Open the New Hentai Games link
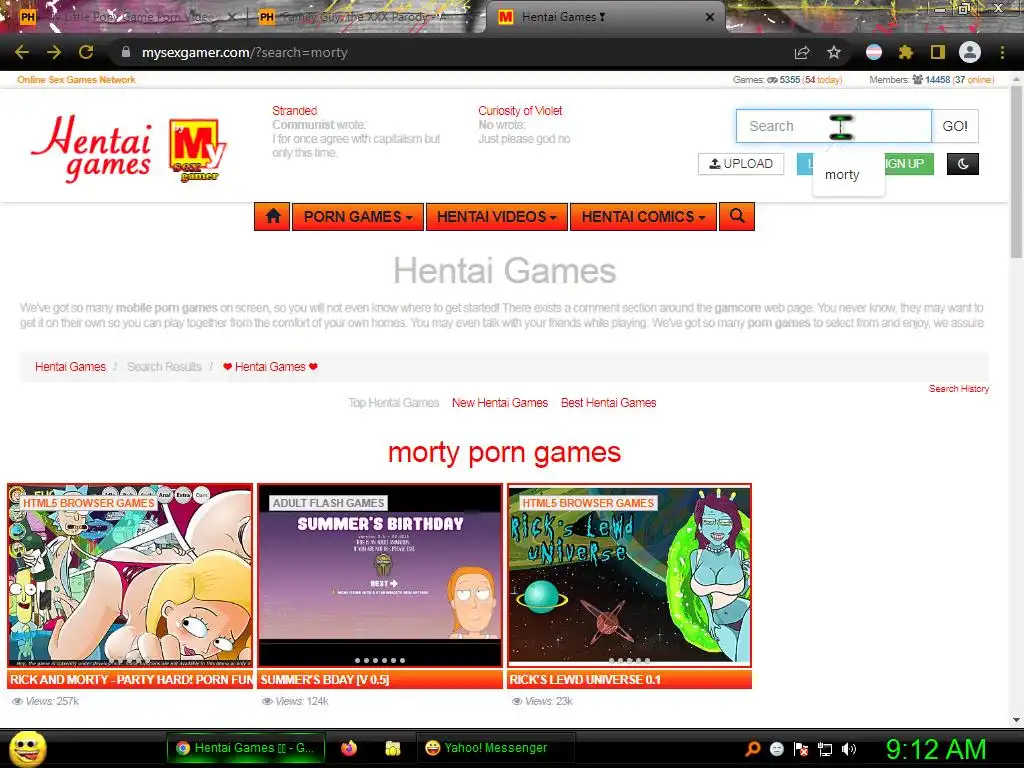 500,403
